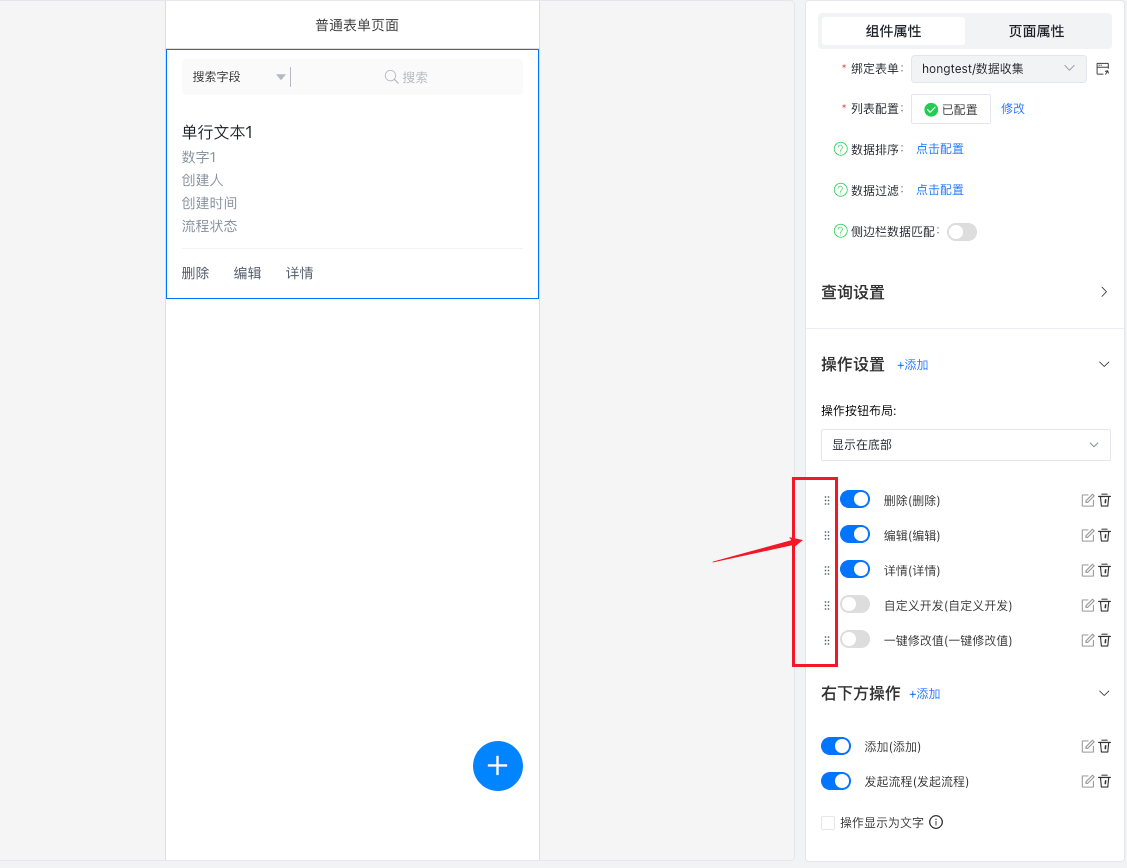
Task: Select the 组件属性 tab
Action: [893, 31]
